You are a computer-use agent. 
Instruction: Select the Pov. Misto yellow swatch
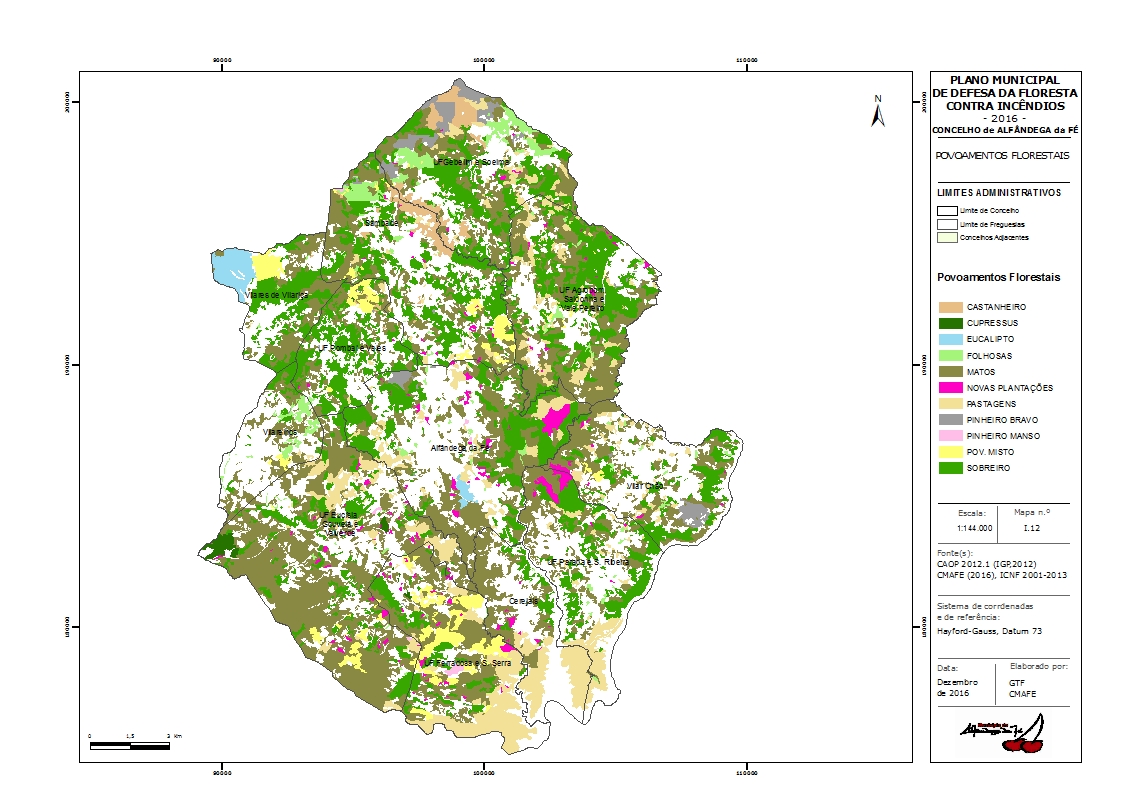pos(950,452)
